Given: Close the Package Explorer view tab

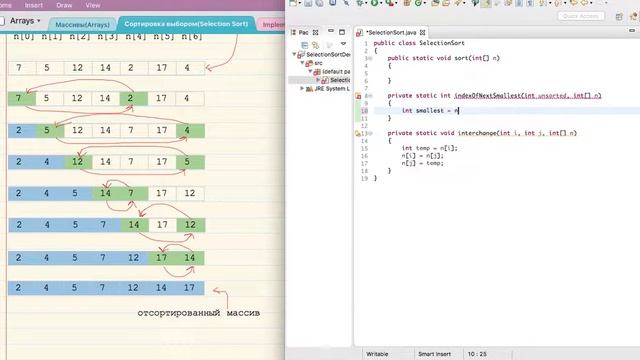Looking at the screenshot, I should pos(316,32).
